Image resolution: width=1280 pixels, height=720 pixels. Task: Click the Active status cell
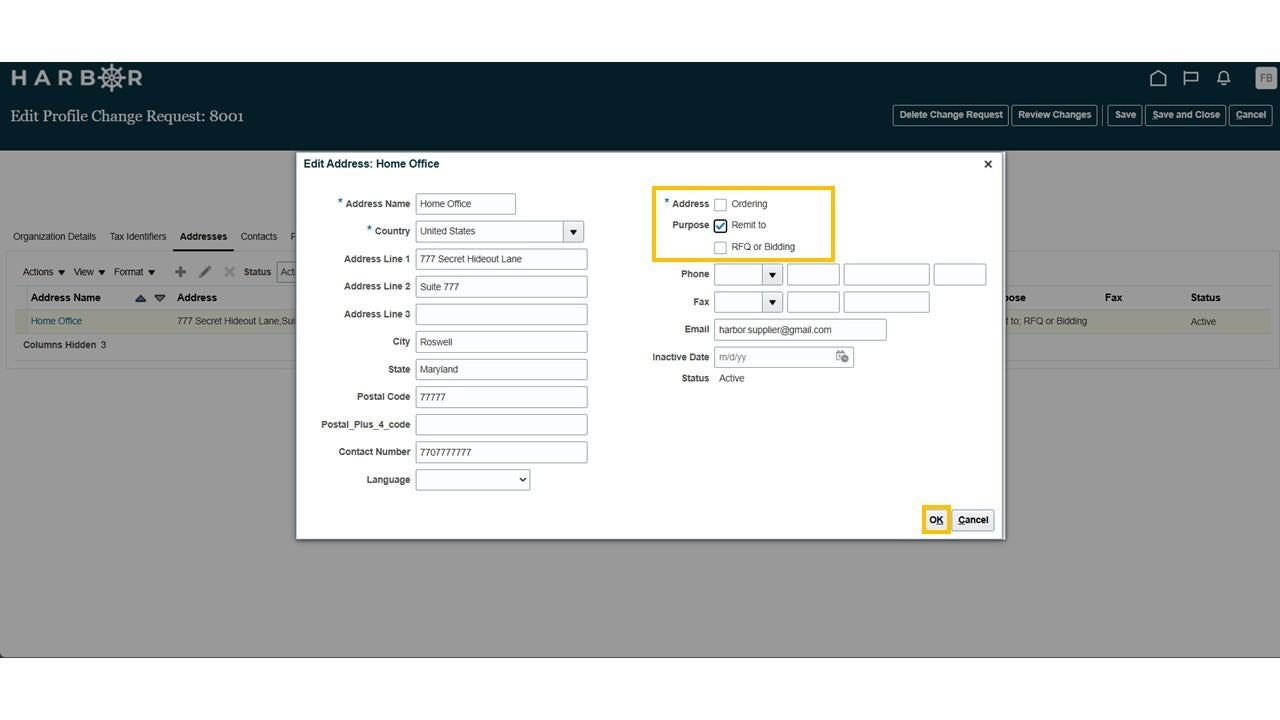pos(1203,322)
